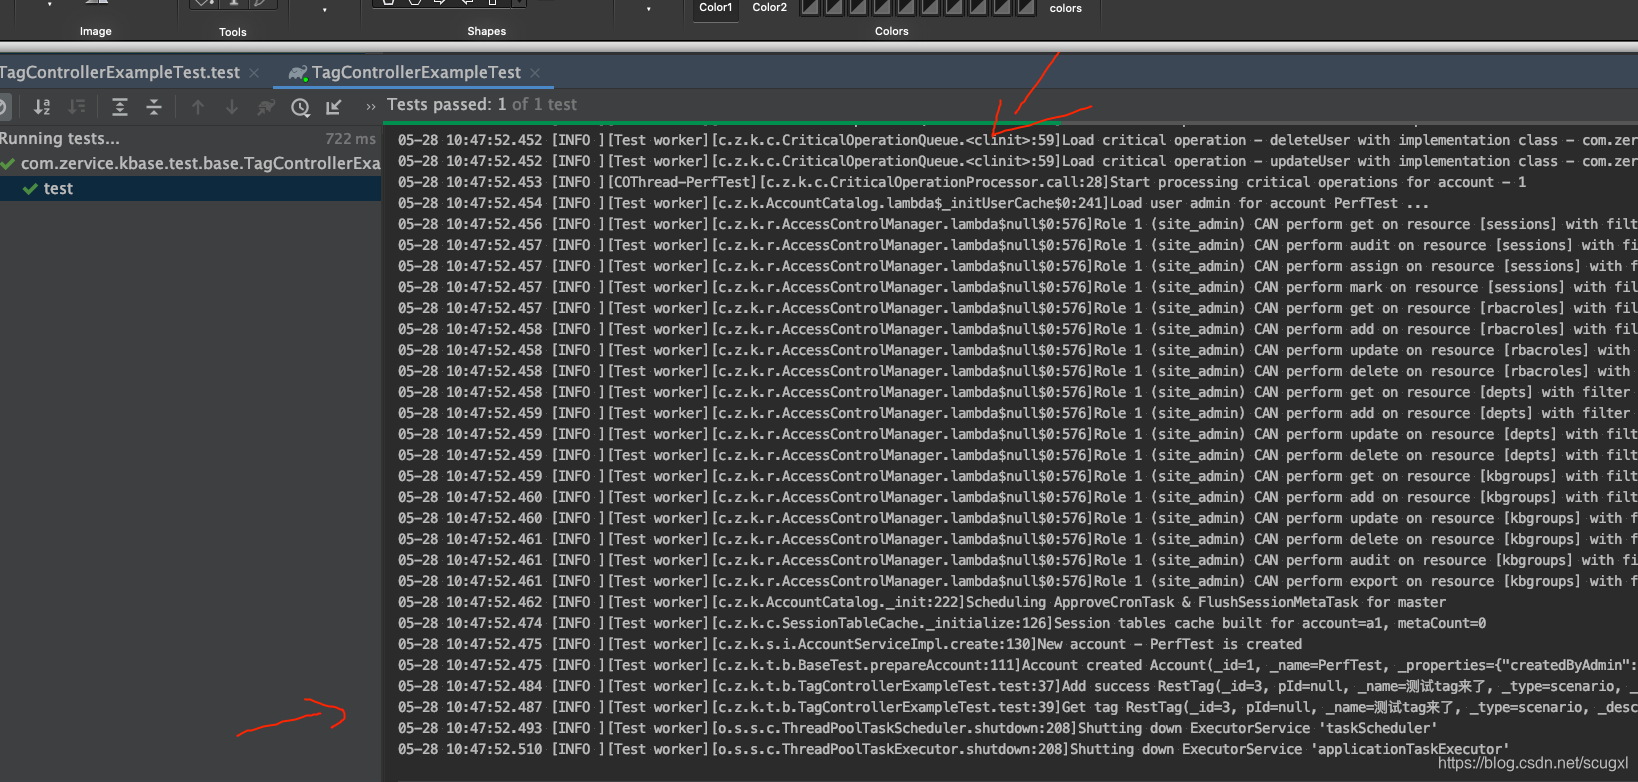Open Brushes dropdown arrow beside Tools group
The width and height of the screenshot is (1638, 782).
pos(324,11)
